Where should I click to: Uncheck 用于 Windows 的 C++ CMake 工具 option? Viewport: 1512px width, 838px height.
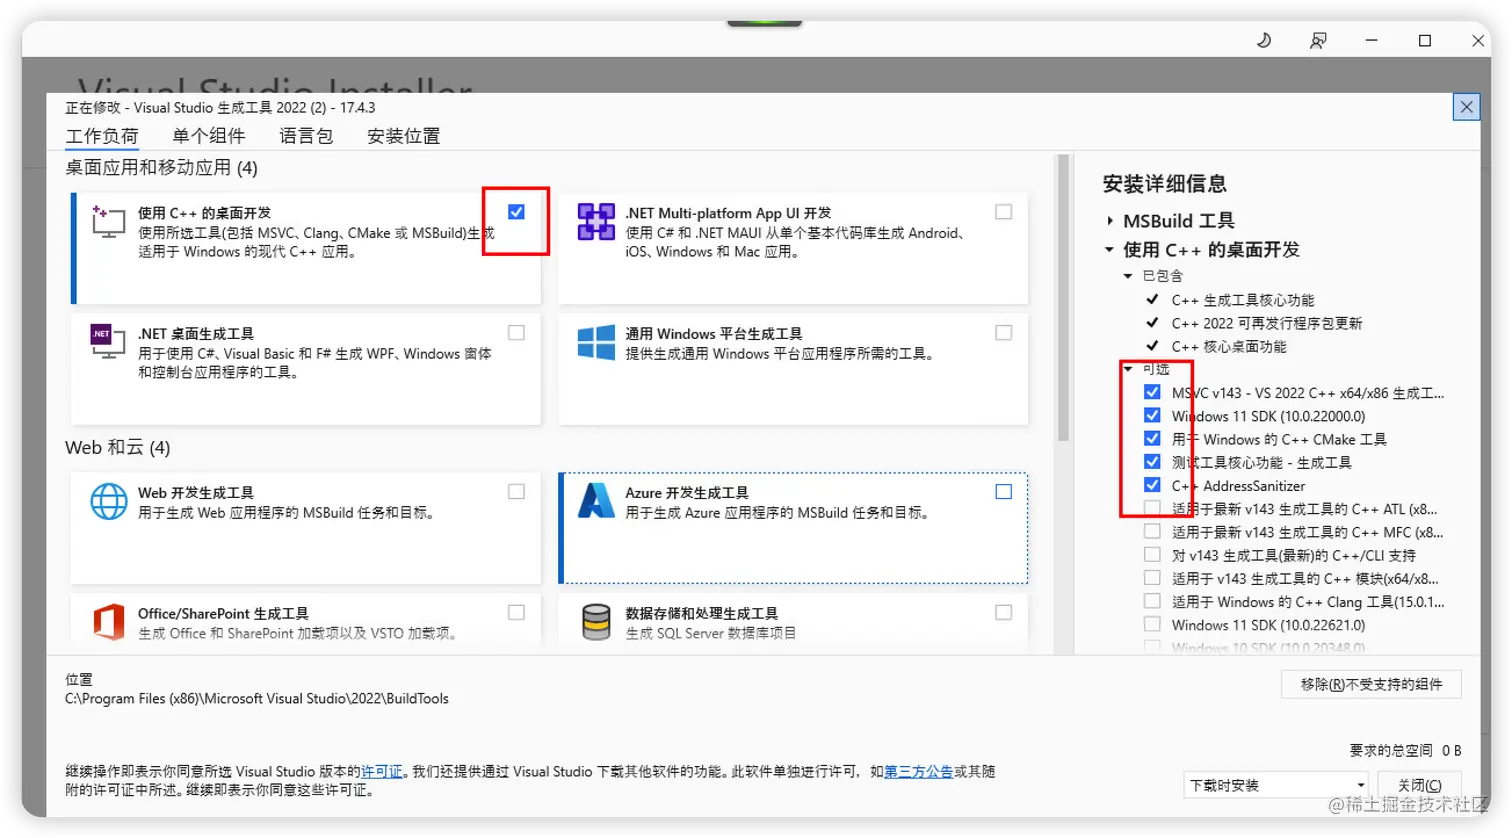pyautogui.click(x=1152, y=438)
